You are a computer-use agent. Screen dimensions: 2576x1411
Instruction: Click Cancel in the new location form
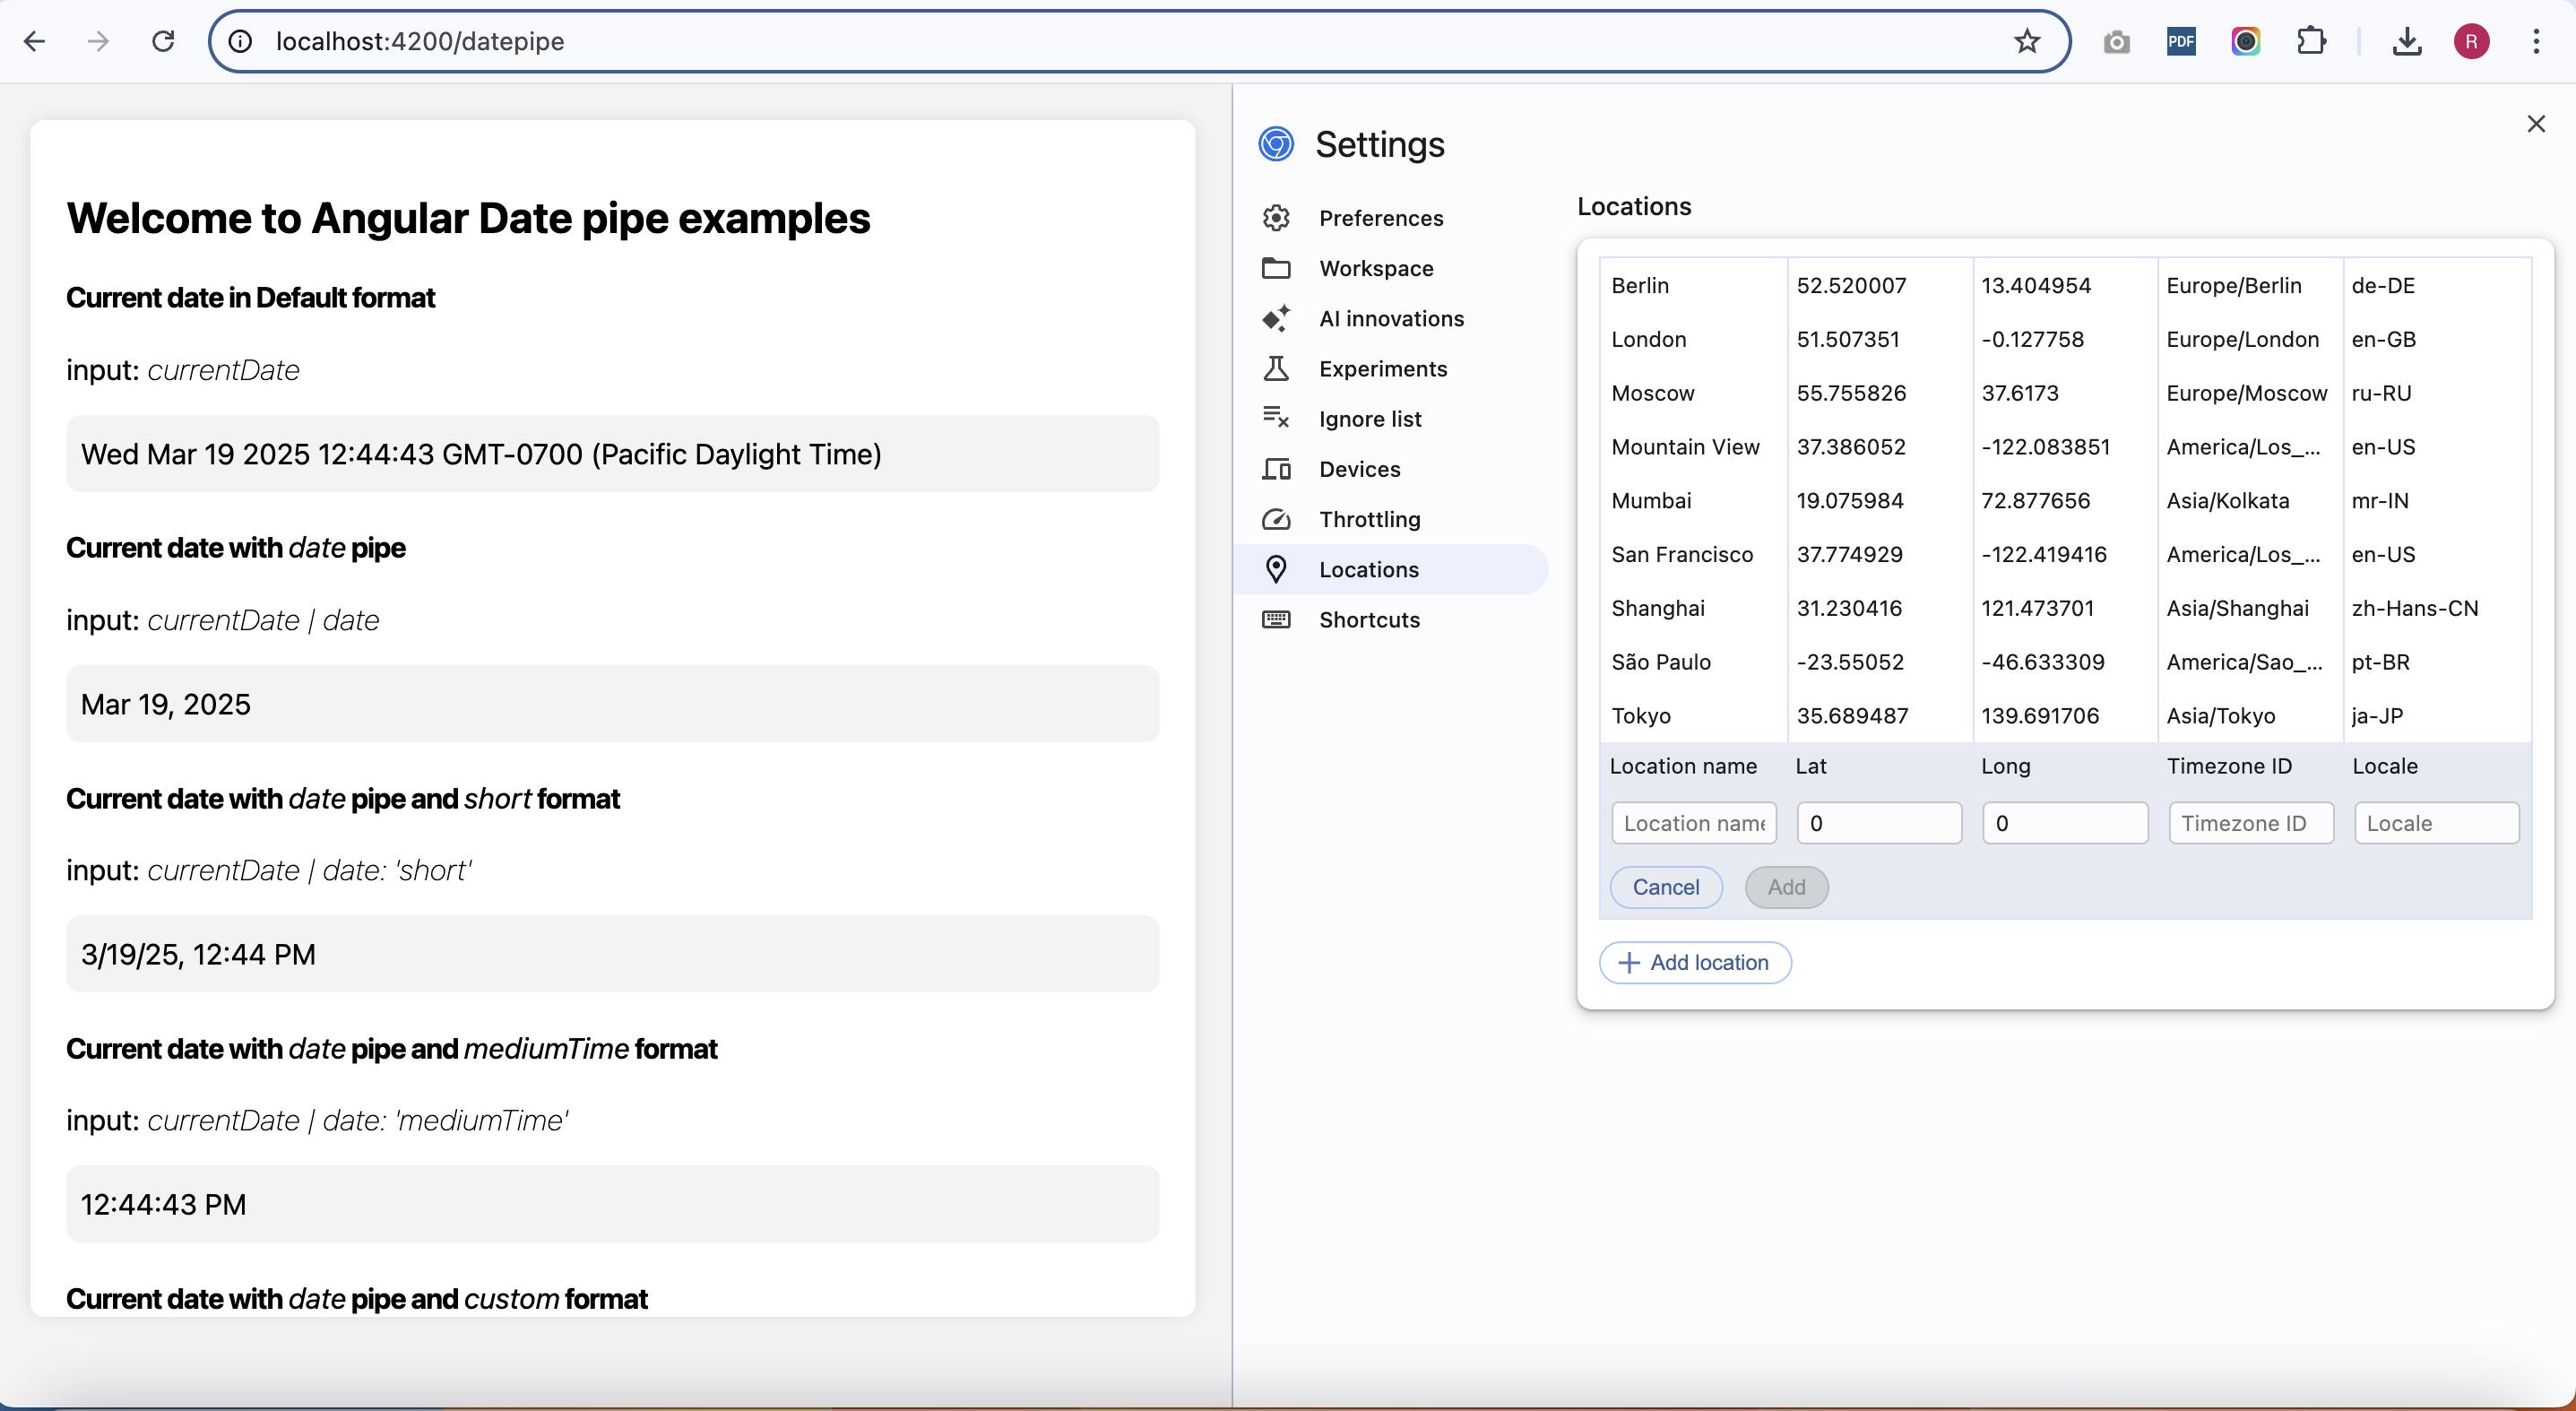coord(1665,887)
